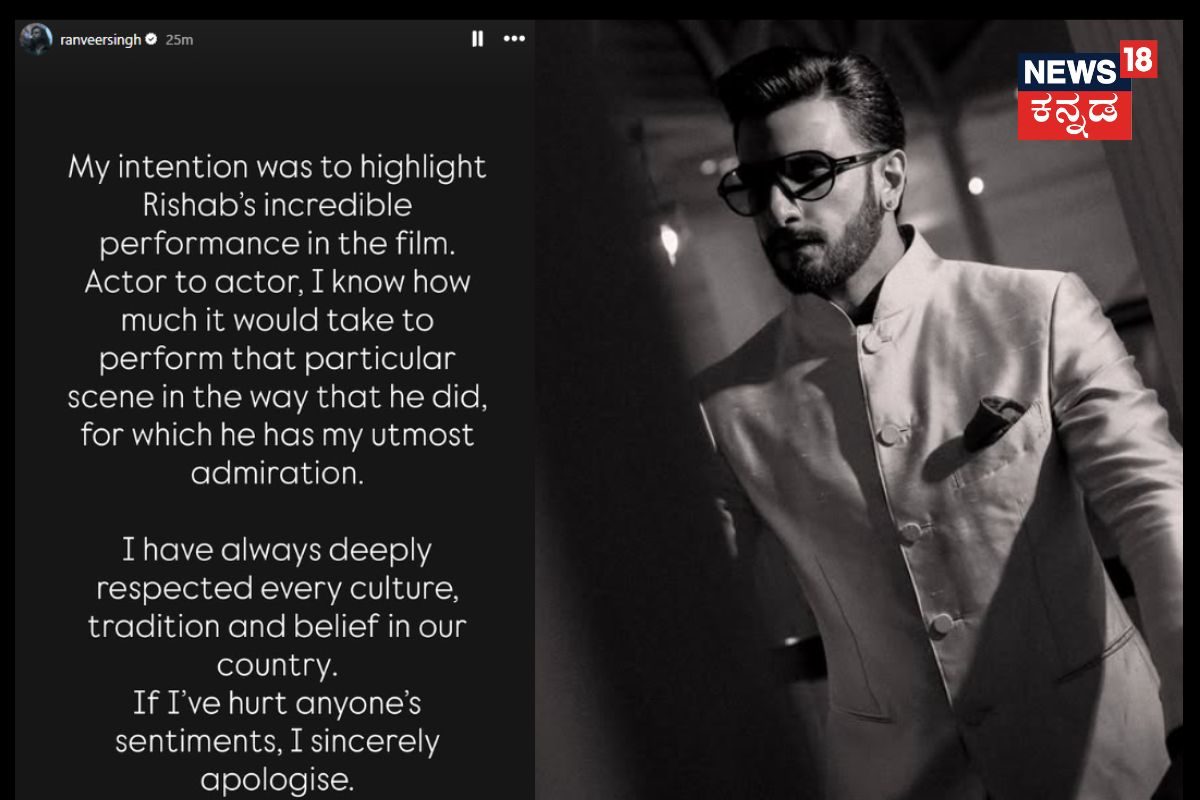This screenshot has width=1200, height=800.
Task: Click the word 'apologise.' at the bottom
Action: coord(277,780)
